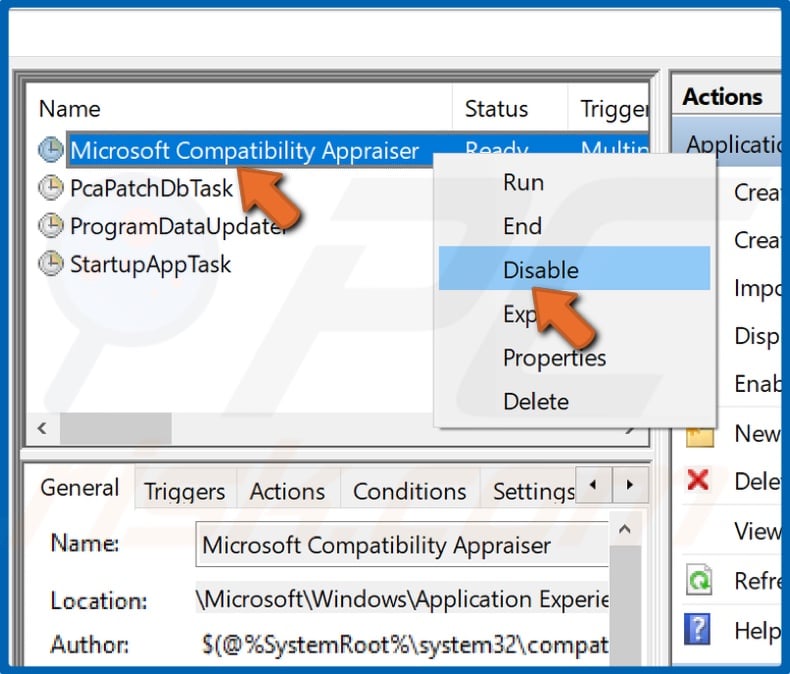790x674 pixels.
Task: Sort tasks by the Name column header
Action: coord(239,109)
